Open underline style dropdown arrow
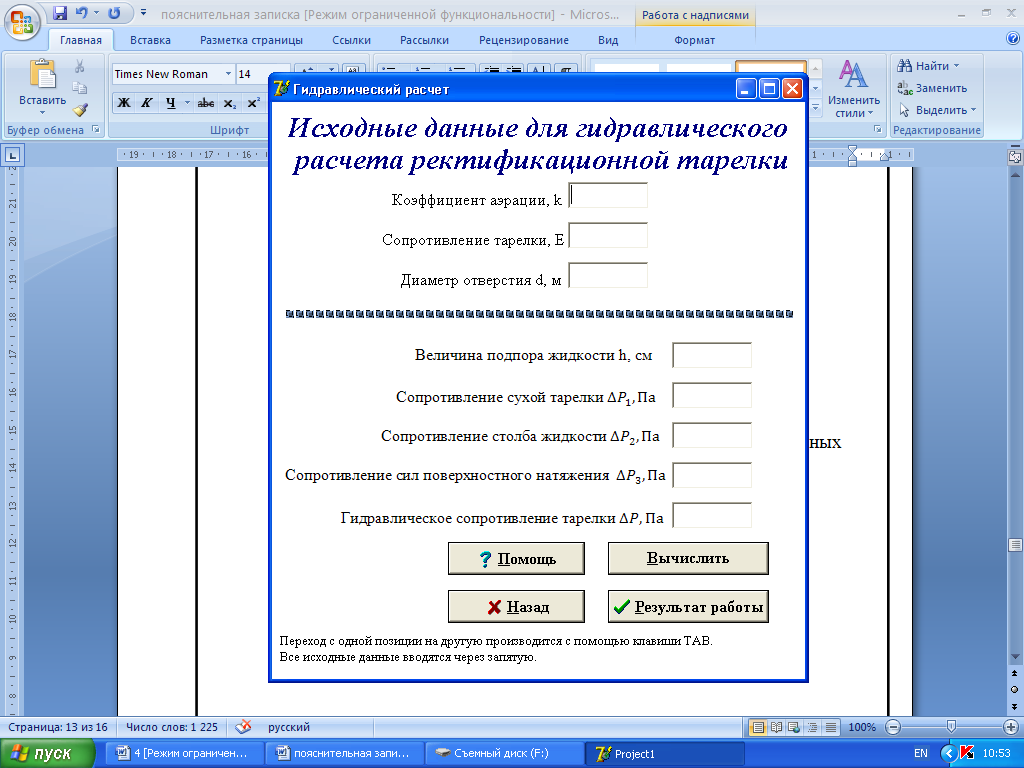1024x768 pixels. pos(187,103)
